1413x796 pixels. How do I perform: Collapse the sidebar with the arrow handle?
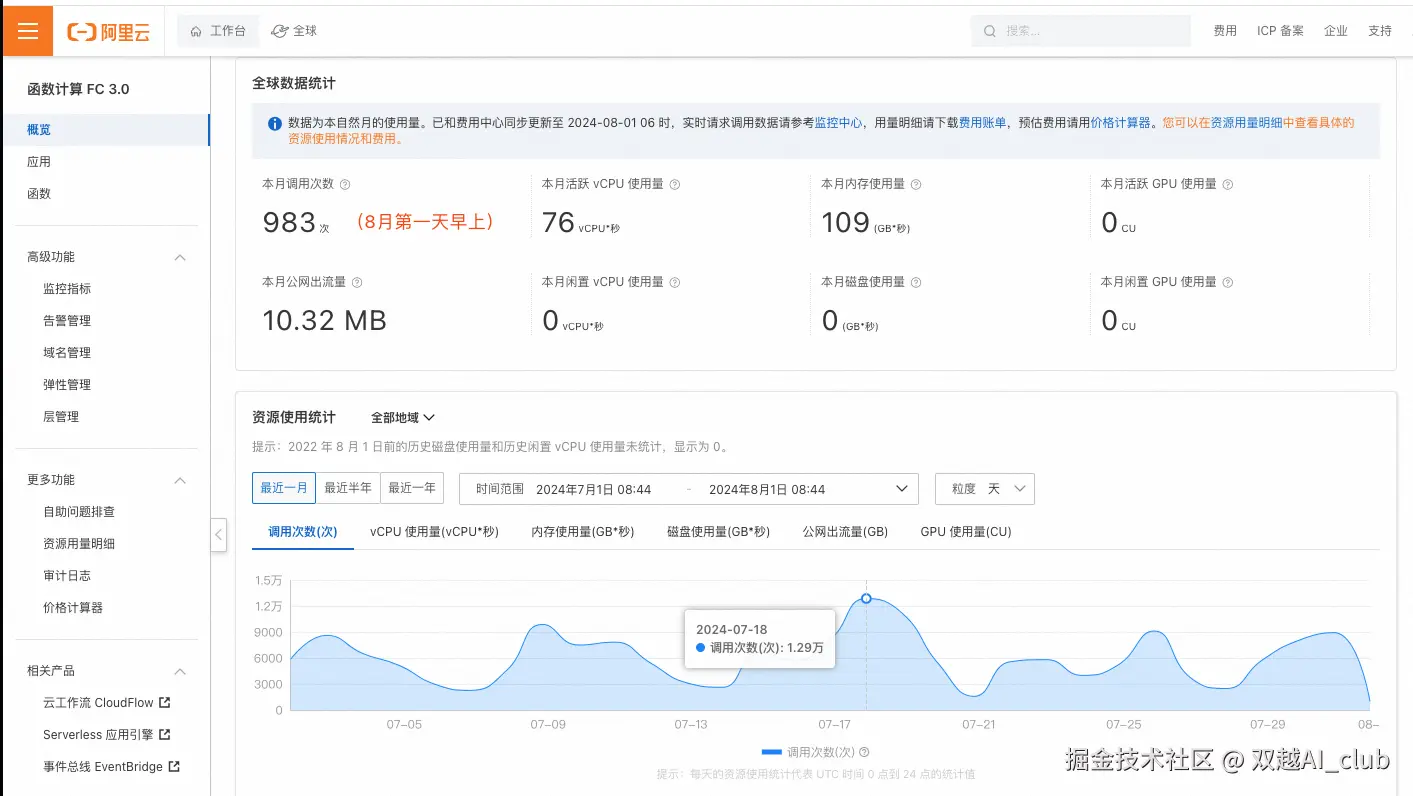(219, 535)
